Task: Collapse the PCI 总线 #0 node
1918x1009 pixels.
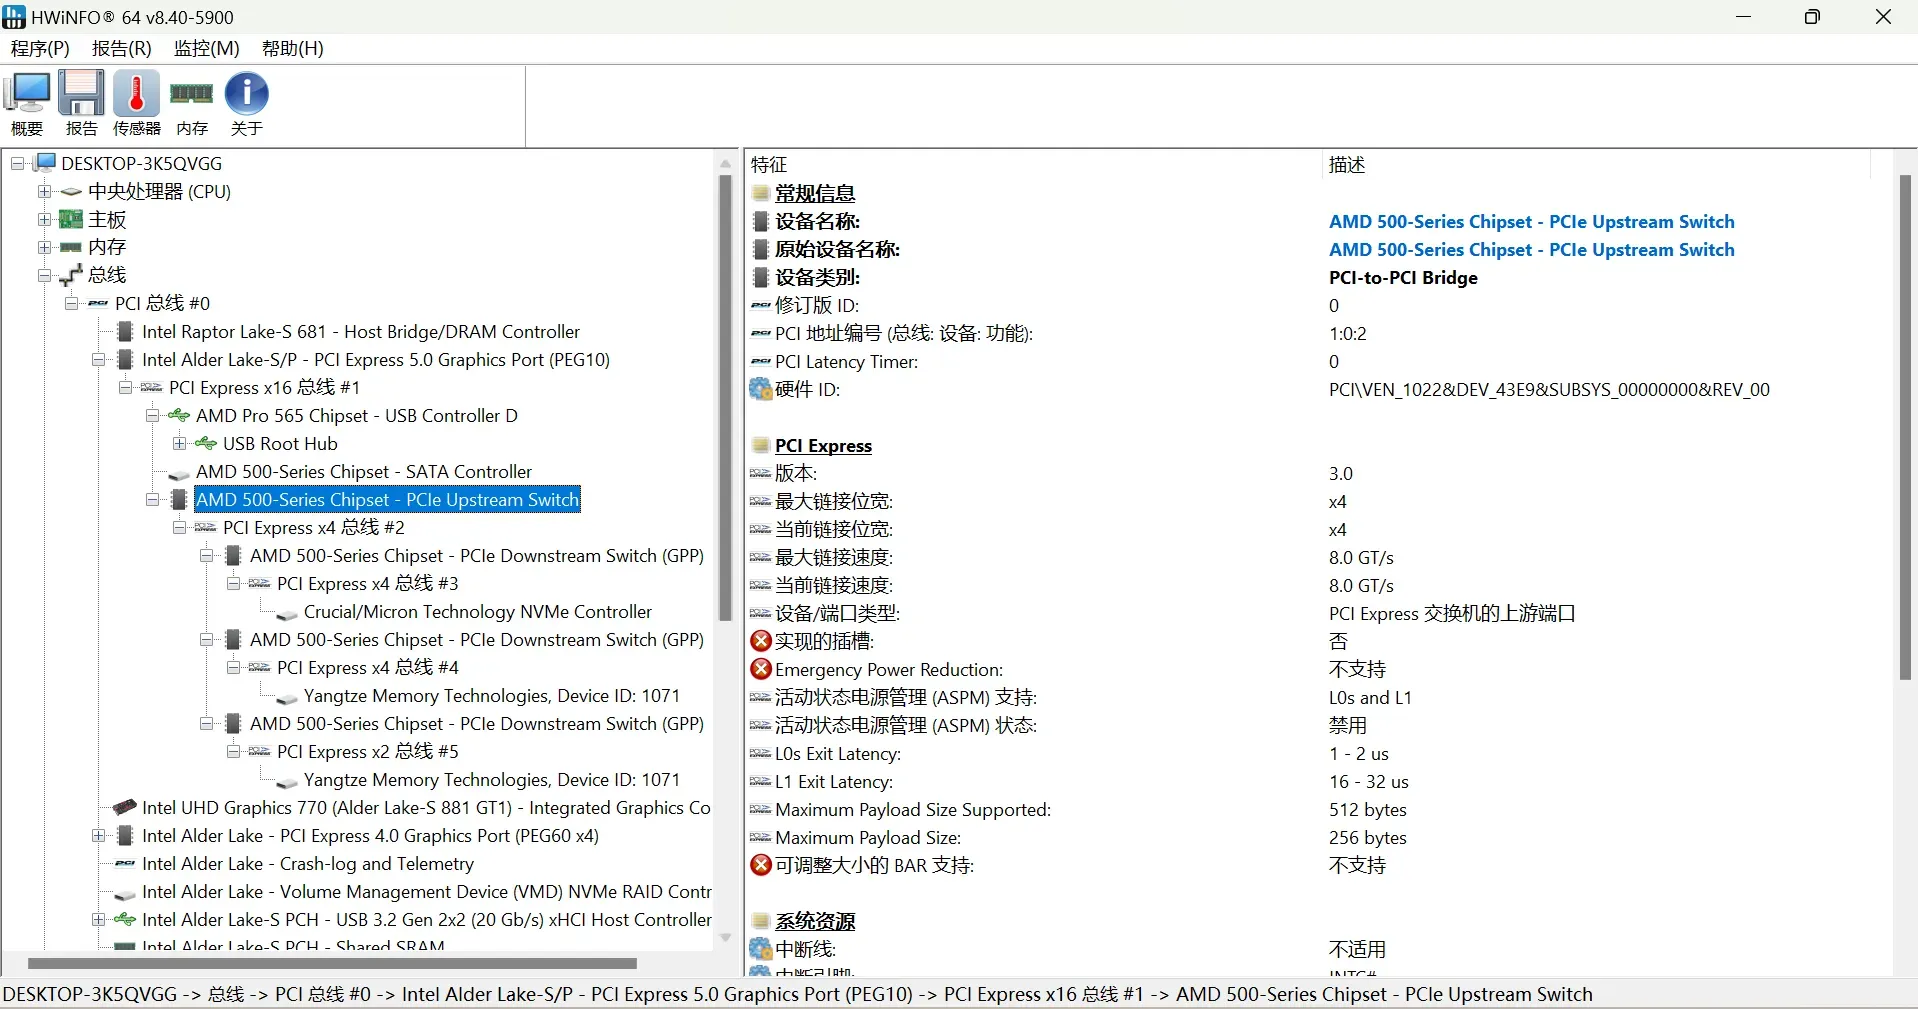Action: pos(71,303)
